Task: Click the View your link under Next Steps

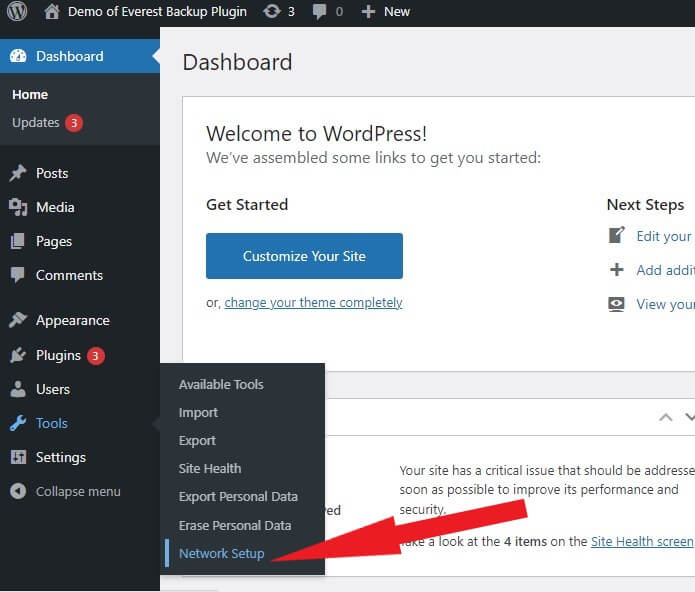Action: [665, 304]
